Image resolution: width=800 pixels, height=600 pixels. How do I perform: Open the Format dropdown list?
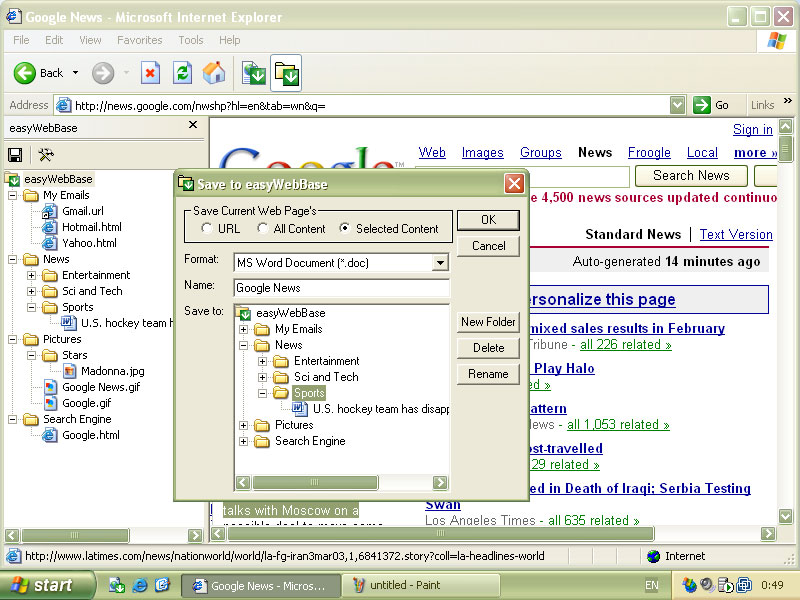440,263
